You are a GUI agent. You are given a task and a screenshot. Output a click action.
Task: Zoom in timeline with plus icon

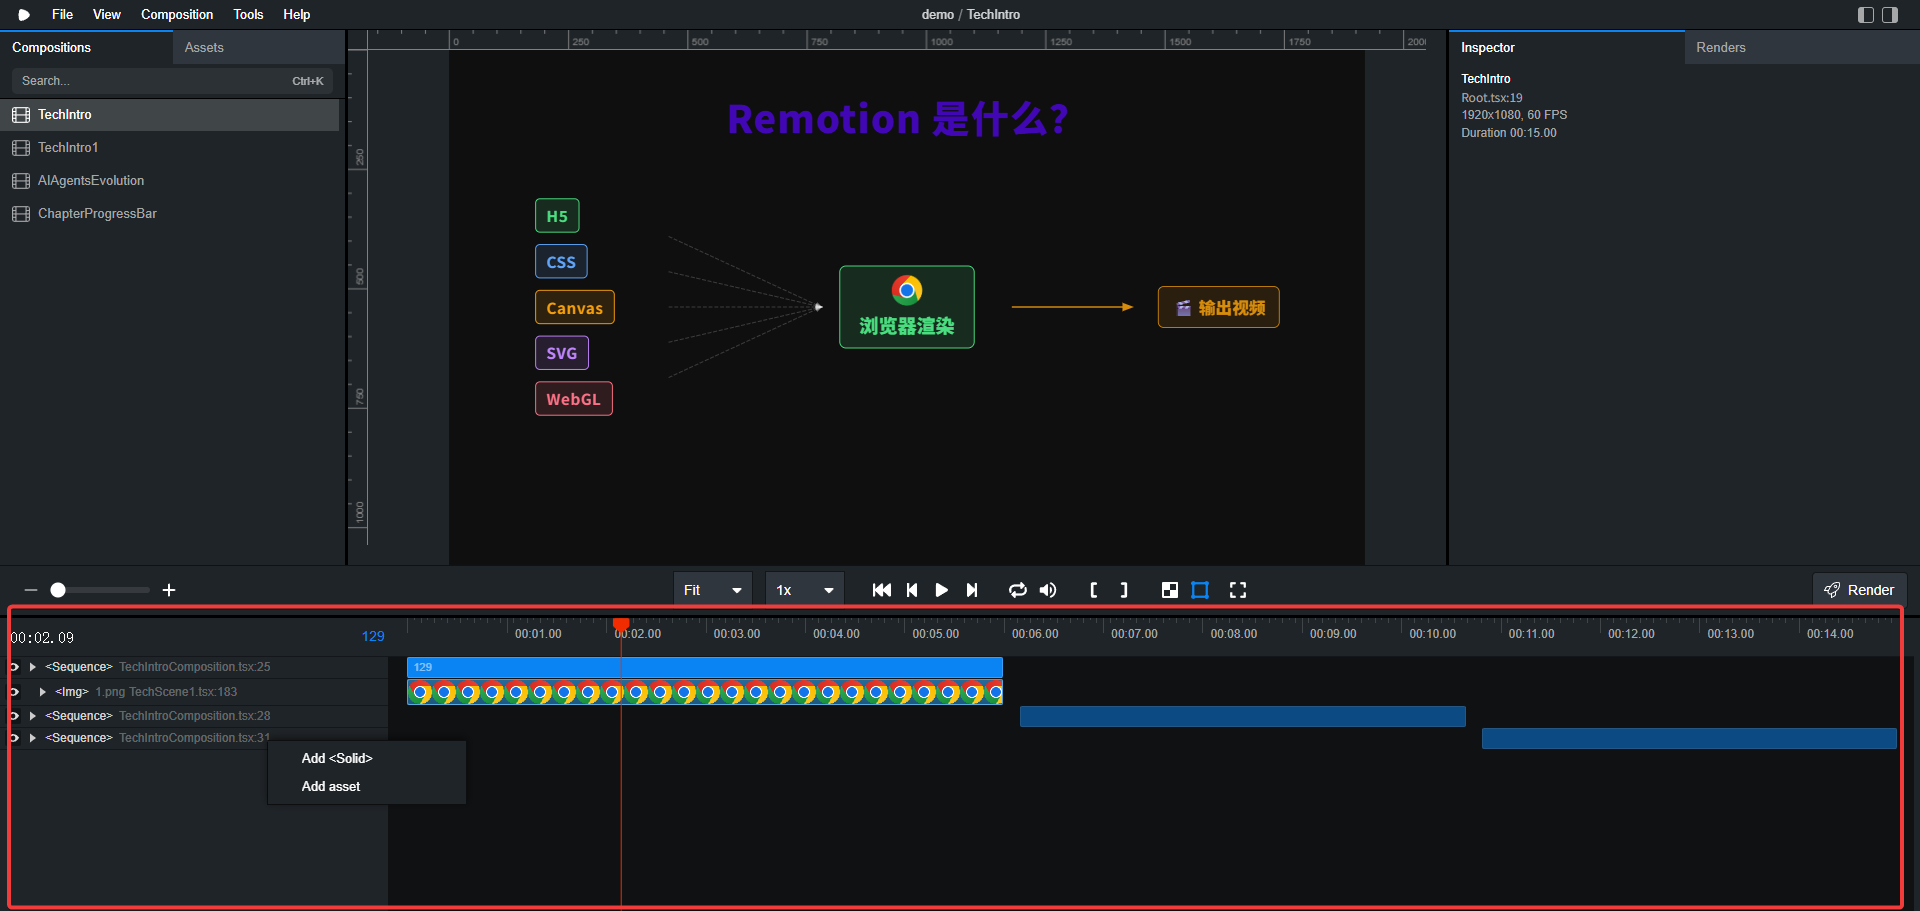(x=169, y=590)
